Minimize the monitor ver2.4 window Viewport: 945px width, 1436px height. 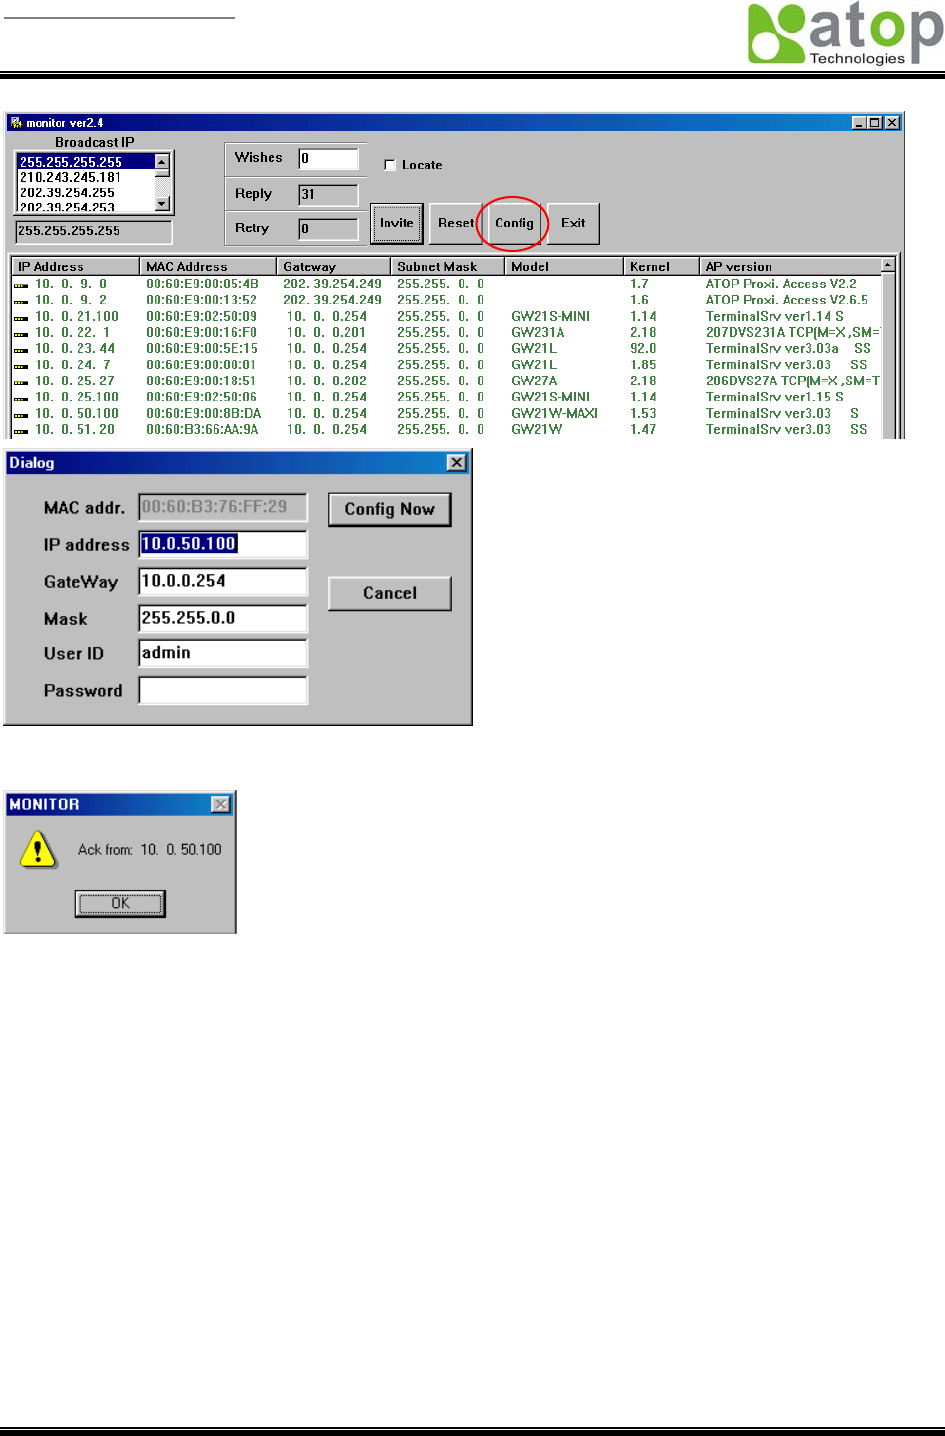tap(859, 123)
